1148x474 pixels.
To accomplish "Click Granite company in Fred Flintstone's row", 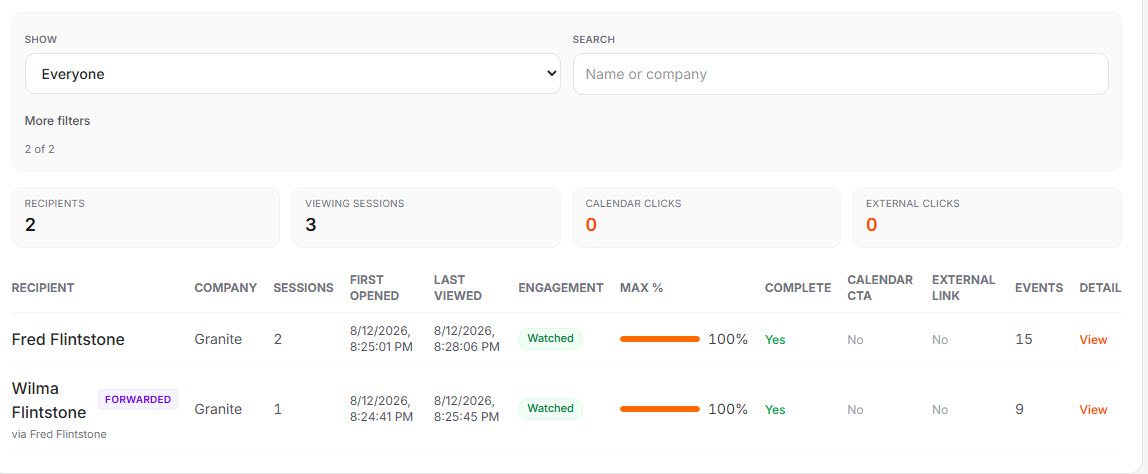I will coord(218,339).
